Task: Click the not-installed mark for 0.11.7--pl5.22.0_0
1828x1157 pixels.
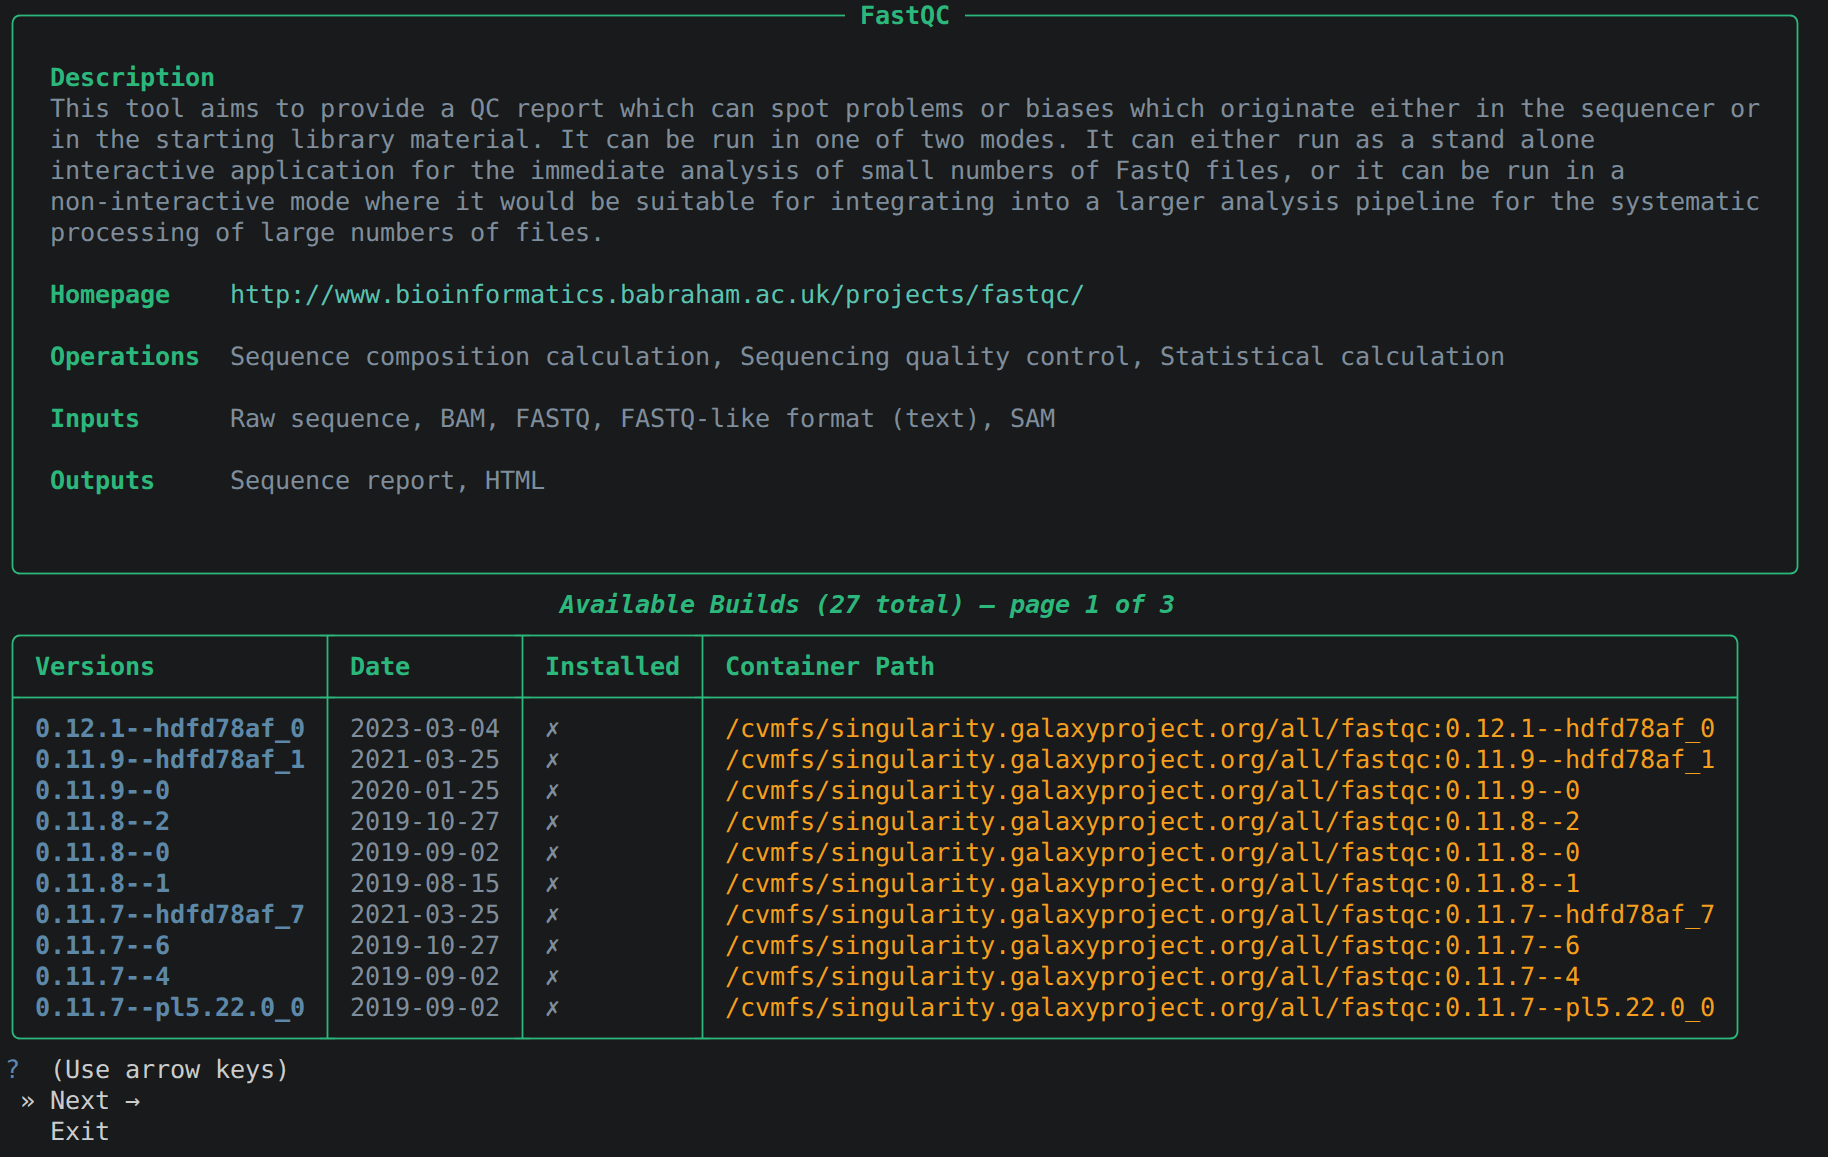Action: pyautogui.click(x=552, y=1009)
